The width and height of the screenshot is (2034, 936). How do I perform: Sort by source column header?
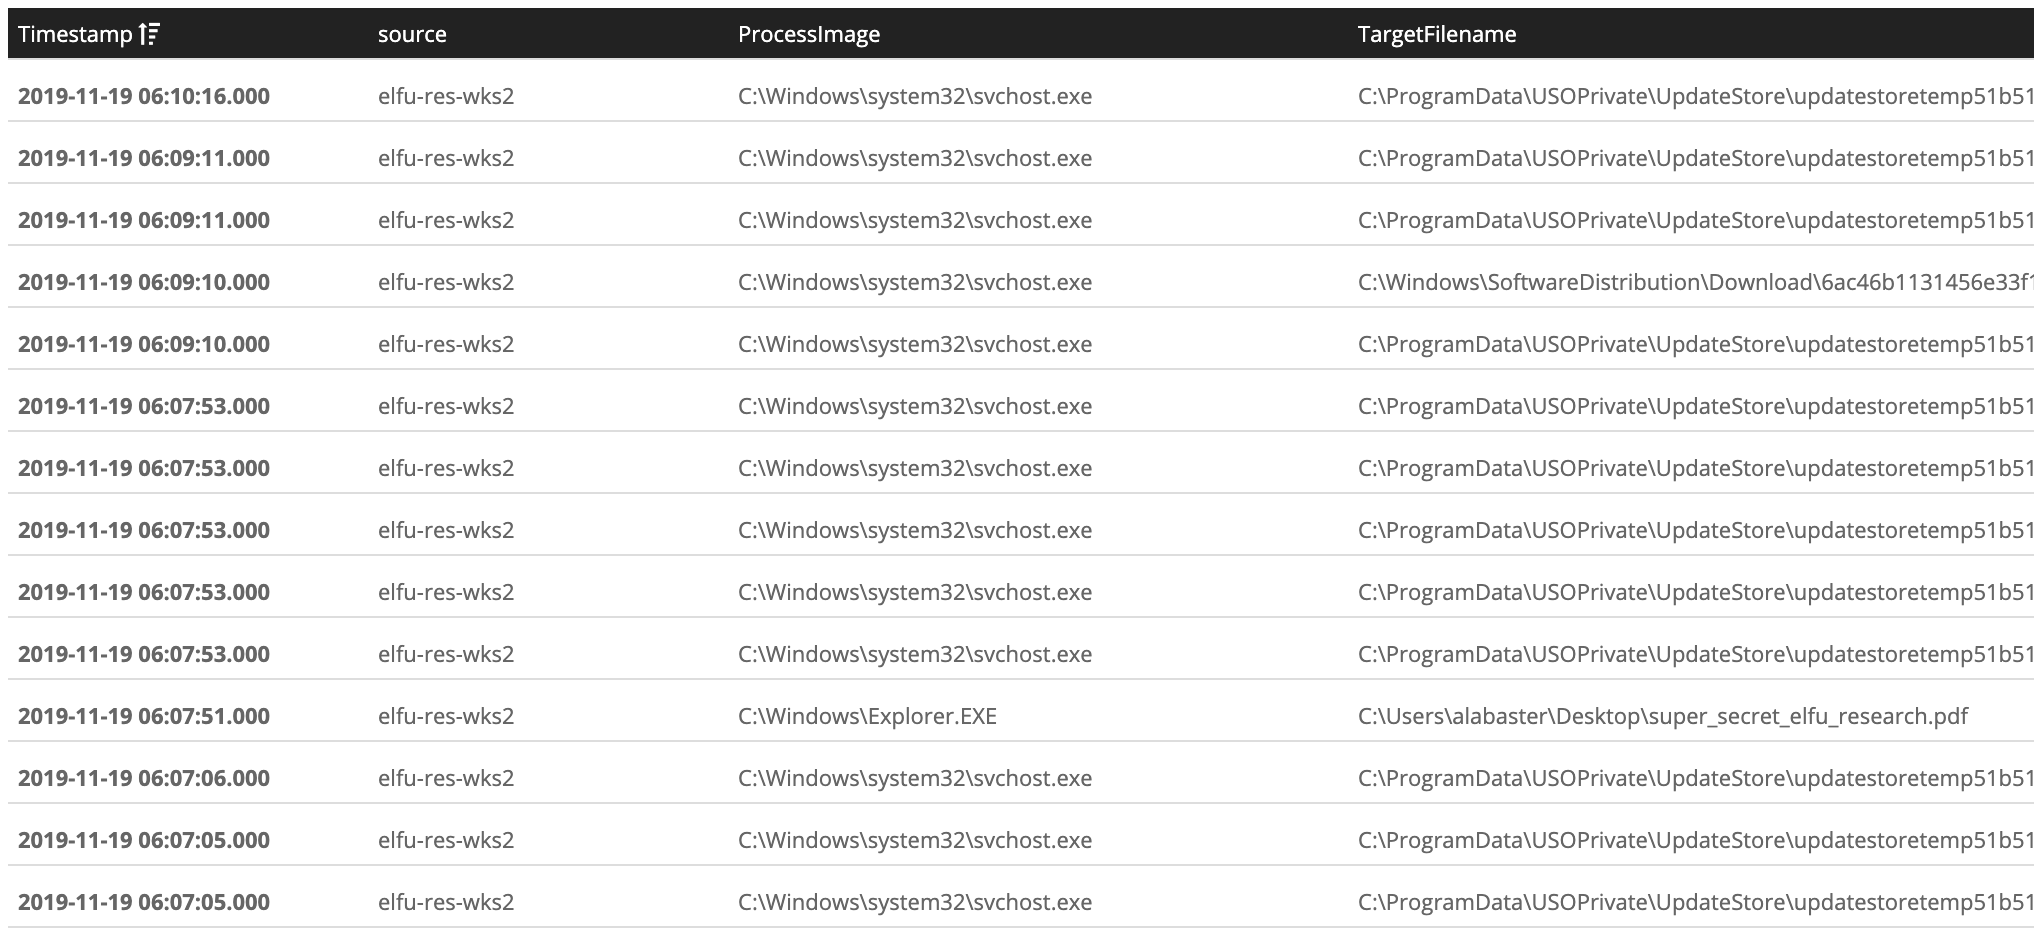[412, 34]
